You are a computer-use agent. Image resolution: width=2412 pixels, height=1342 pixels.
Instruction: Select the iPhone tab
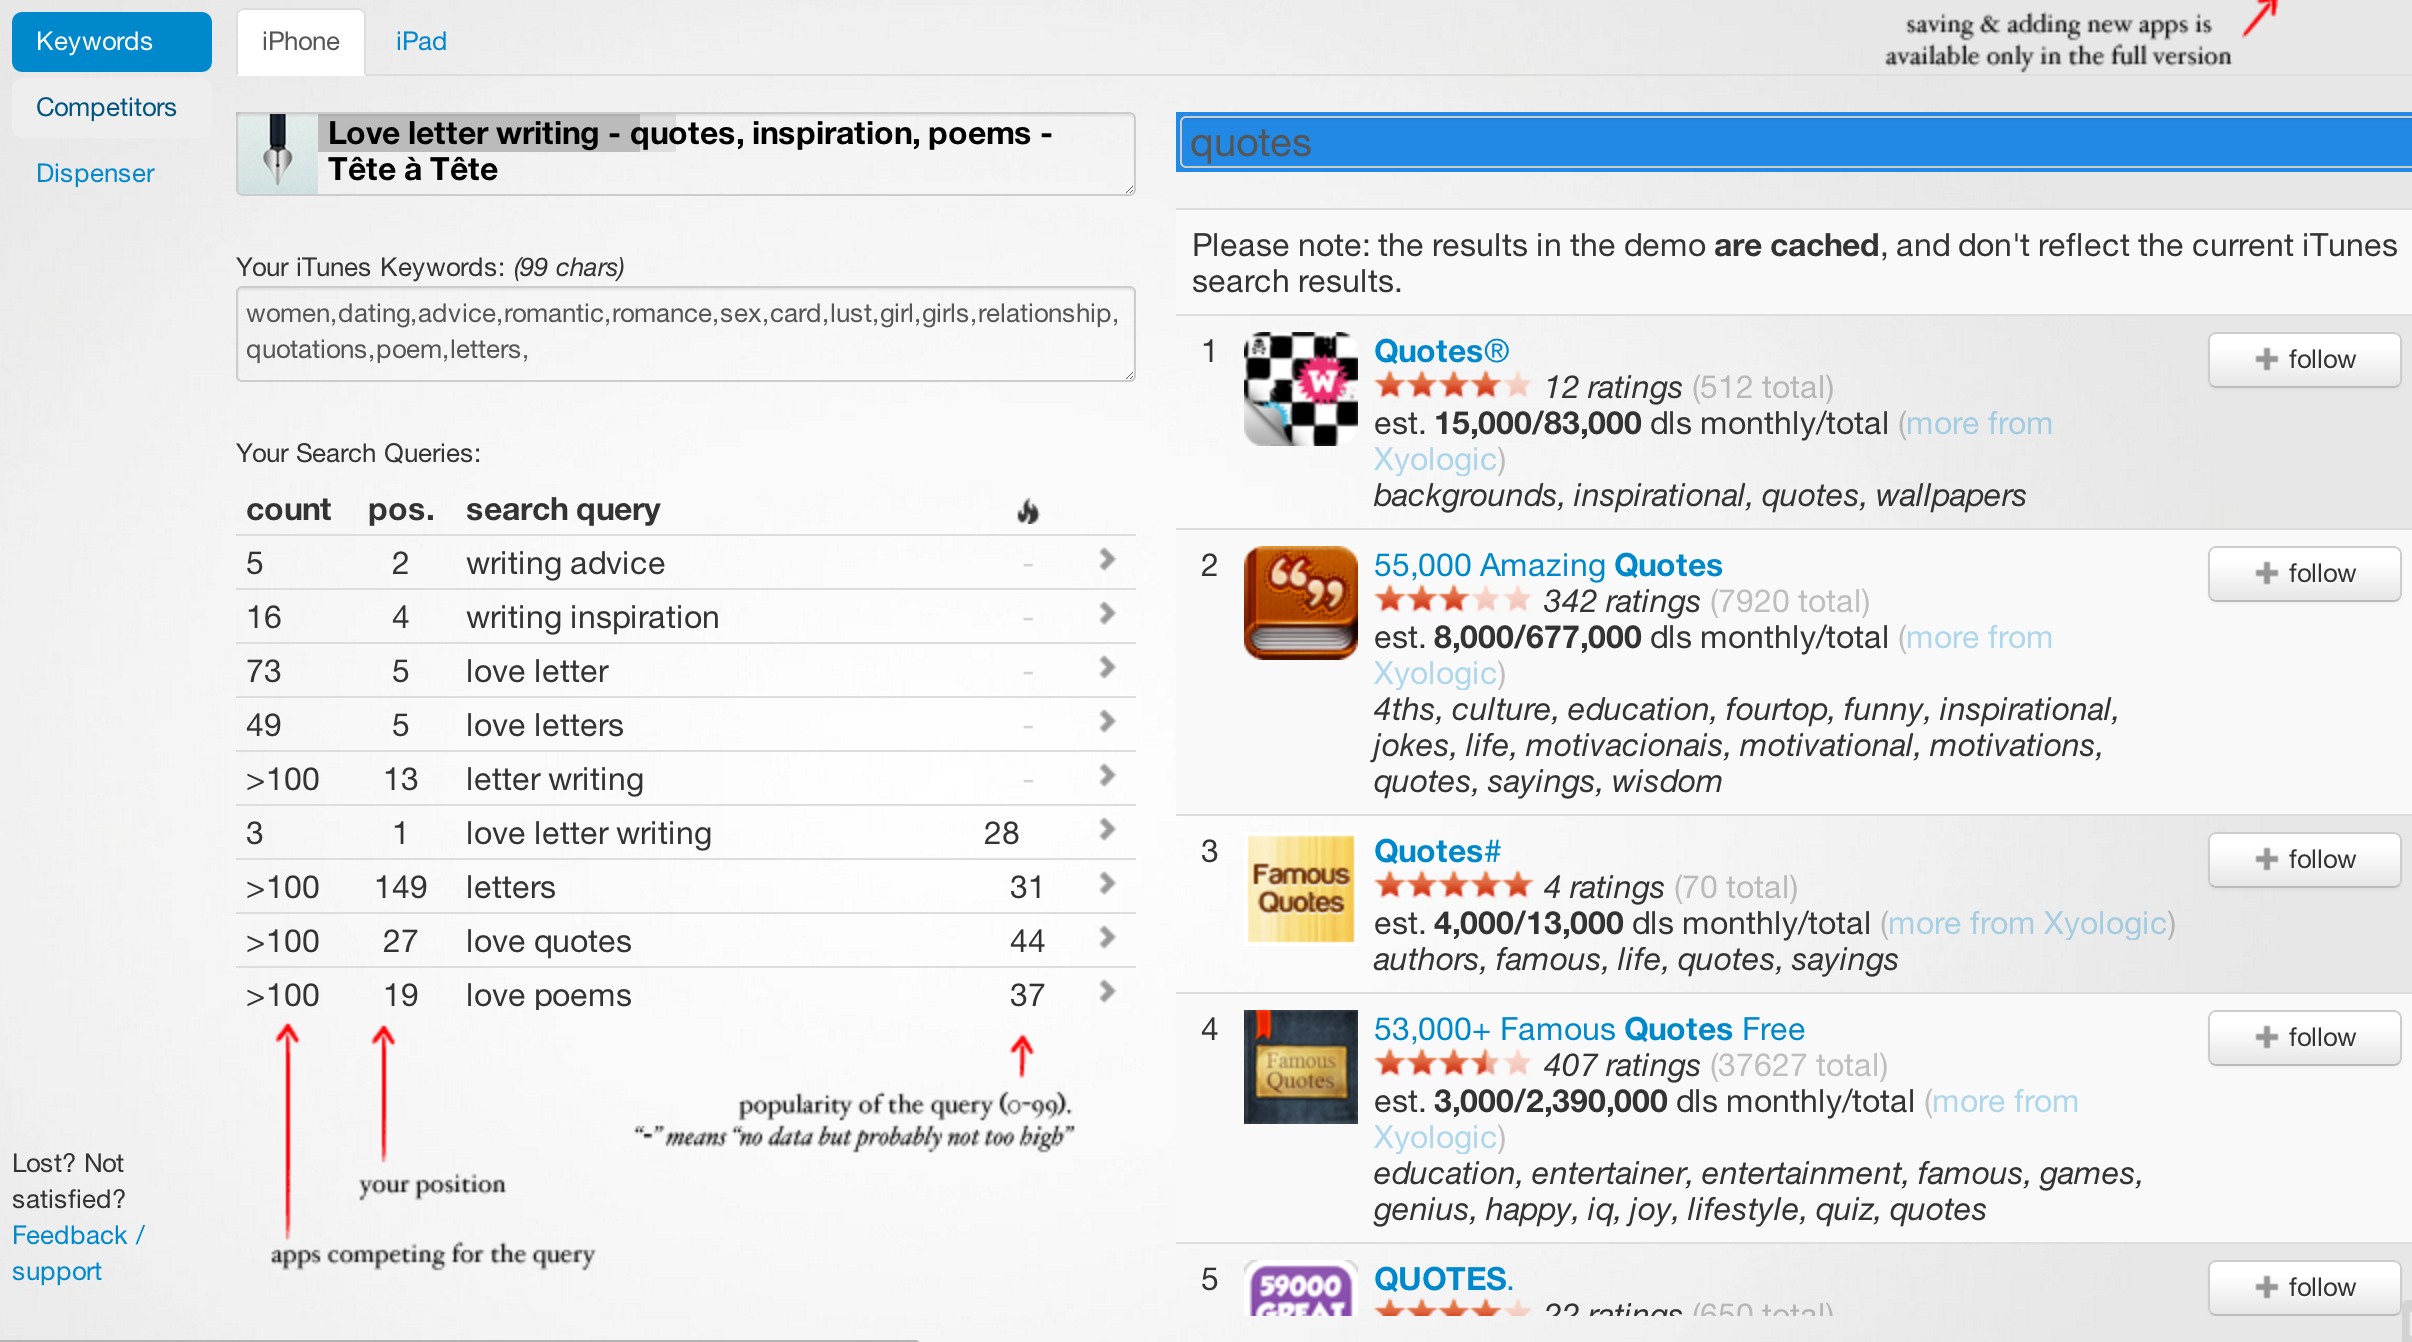[x=300, y=41]
